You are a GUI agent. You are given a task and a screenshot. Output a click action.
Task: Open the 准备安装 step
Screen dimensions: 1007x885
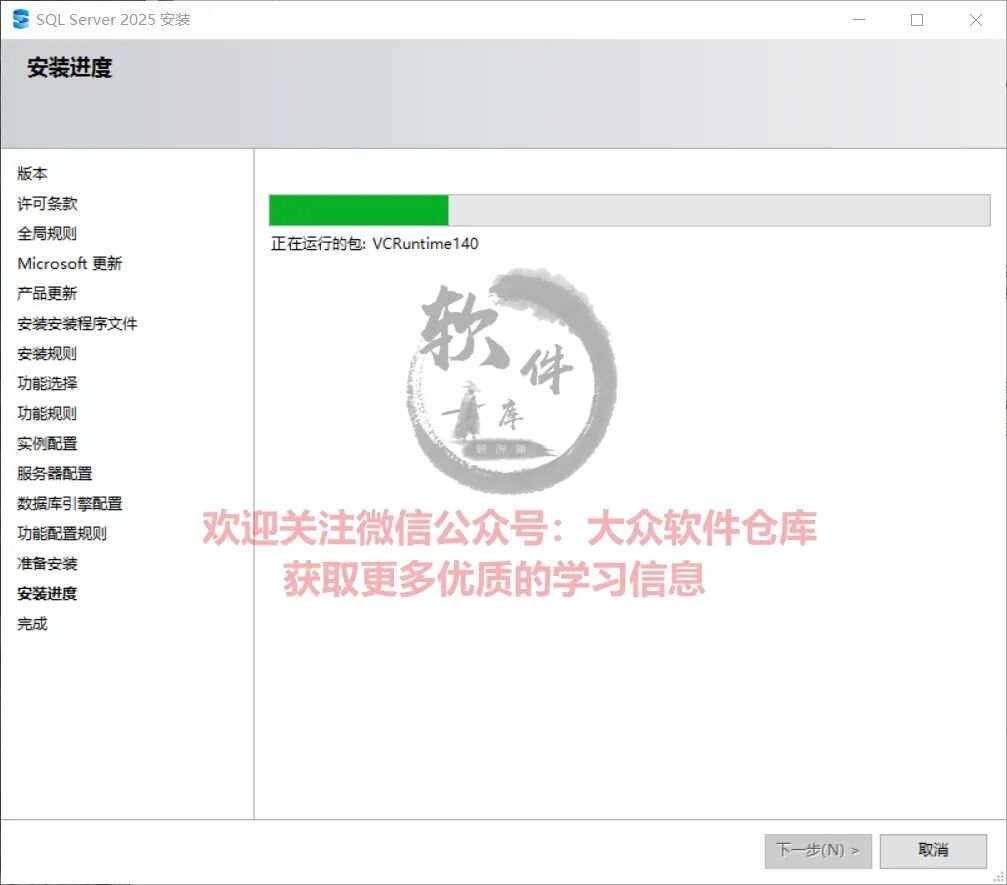[47, 563]
